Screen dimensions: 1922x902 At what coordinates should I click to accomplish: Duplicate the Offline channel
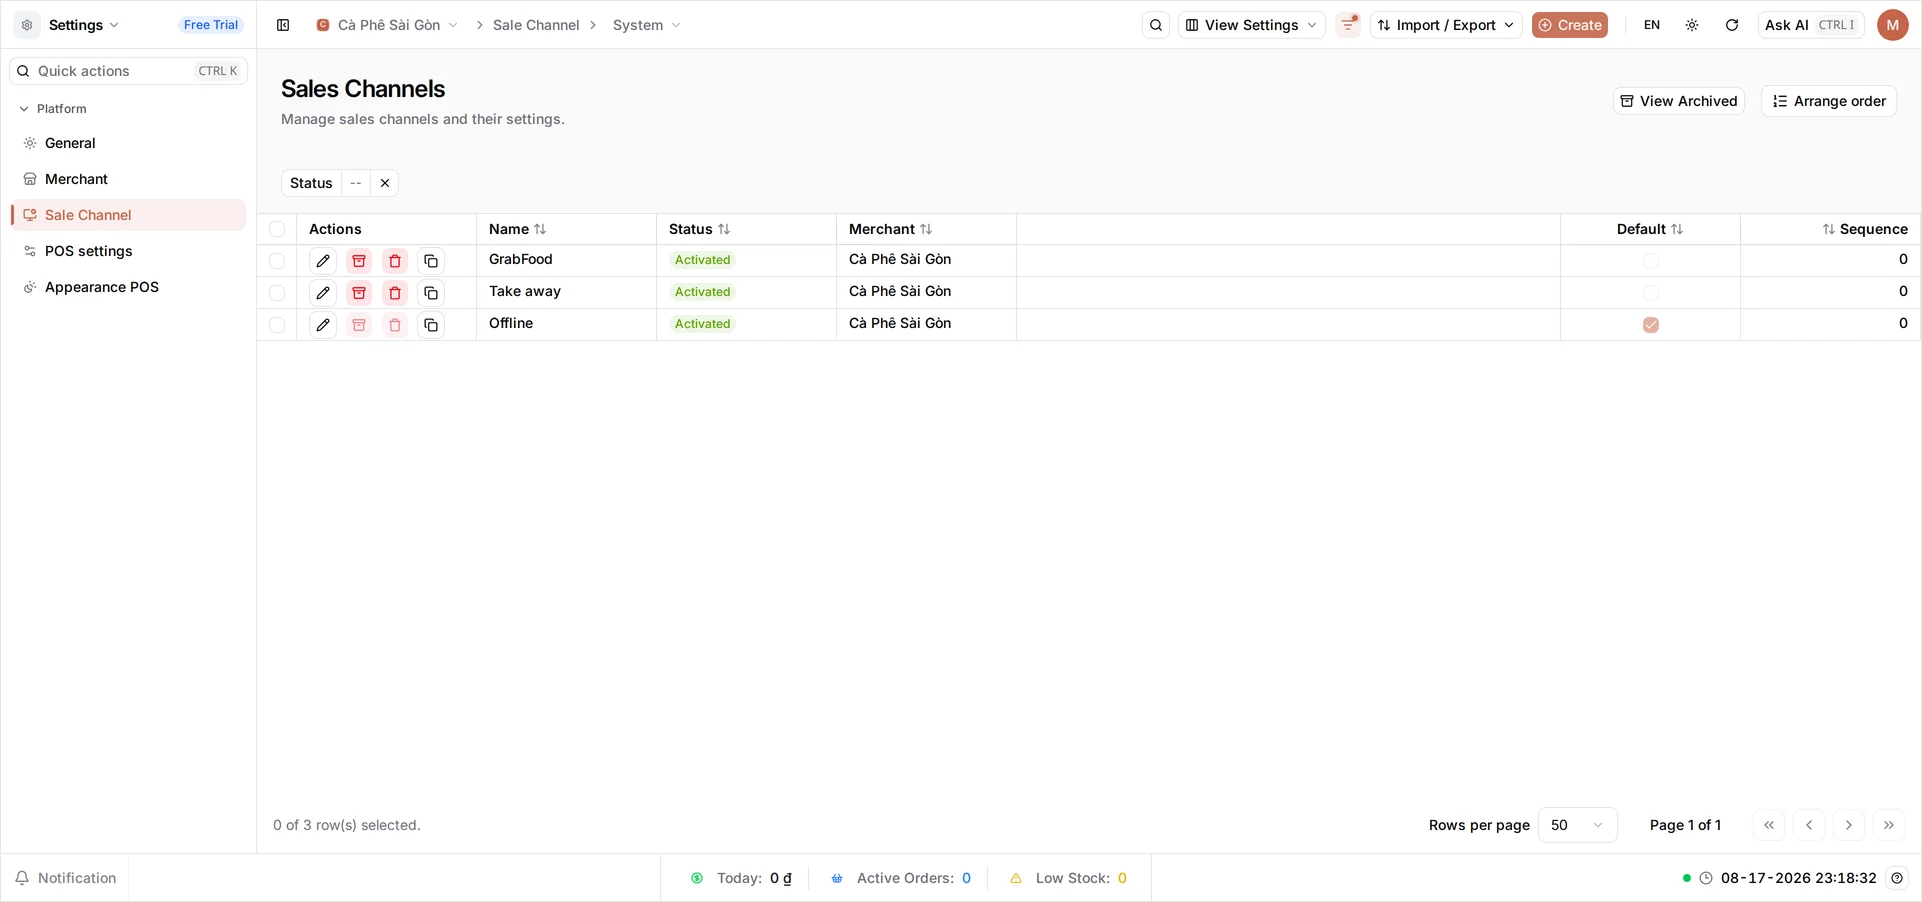coord(431,325)
